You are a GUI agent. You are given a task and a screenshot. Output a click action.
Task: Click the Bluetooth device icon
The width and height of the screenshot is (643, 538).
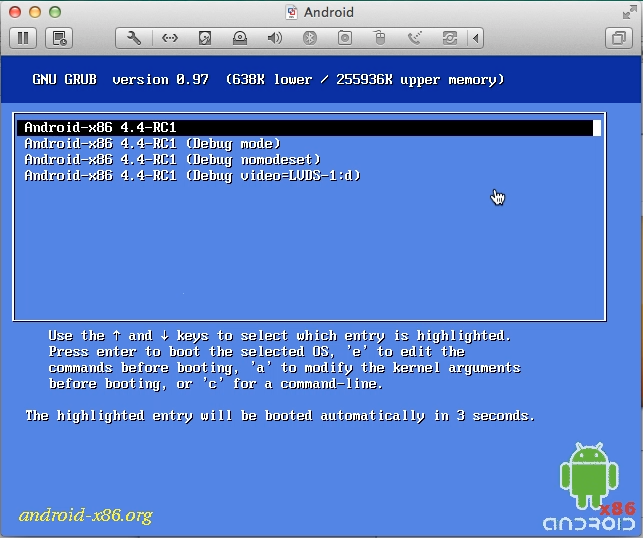coord(310,38)
